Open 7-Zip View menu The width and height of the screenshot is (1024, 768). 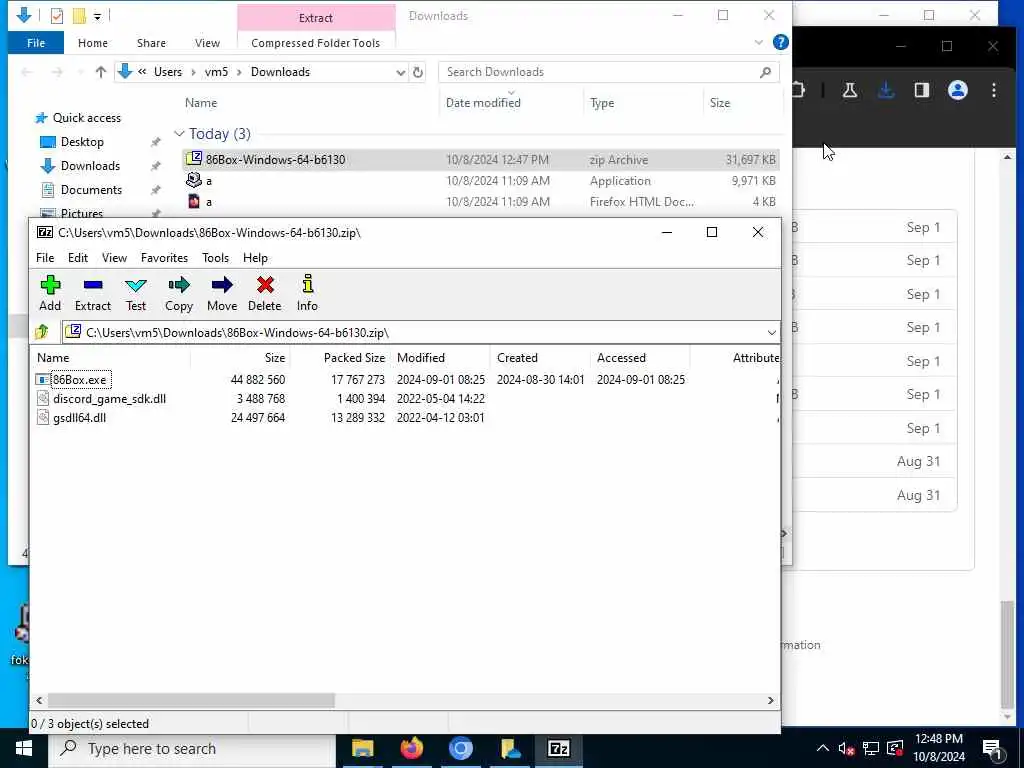click(x=114, y=258)
